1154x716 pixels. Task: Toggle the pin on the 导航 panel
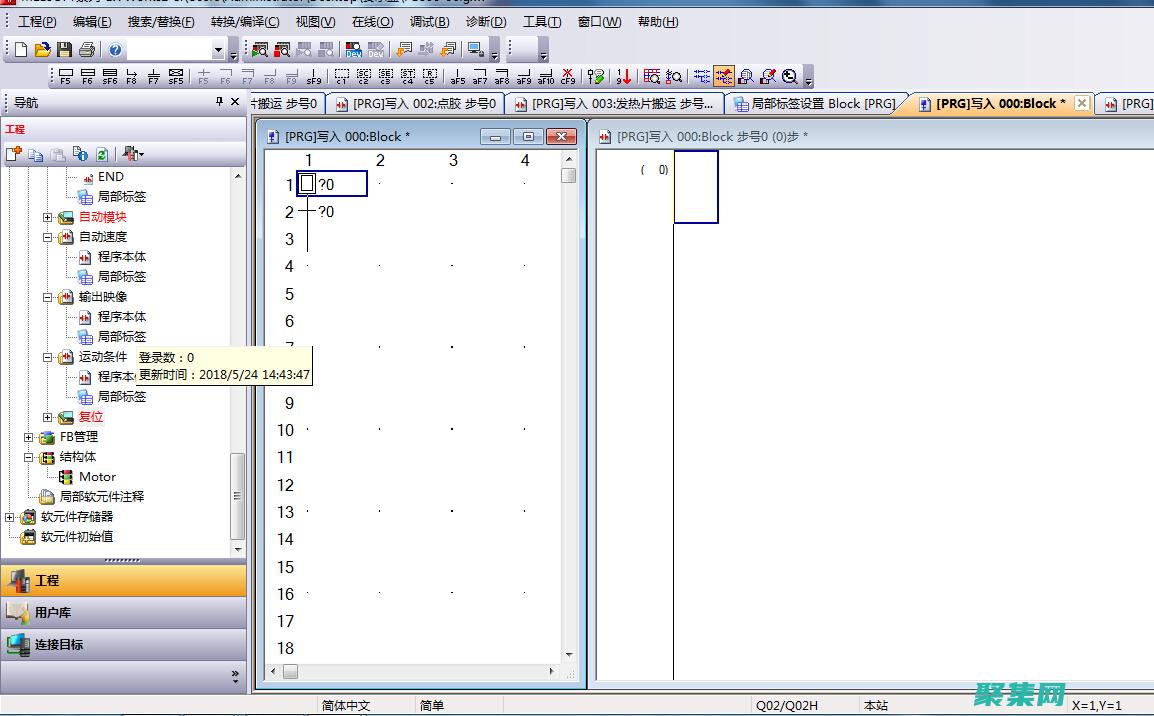(x=220, y=102)
